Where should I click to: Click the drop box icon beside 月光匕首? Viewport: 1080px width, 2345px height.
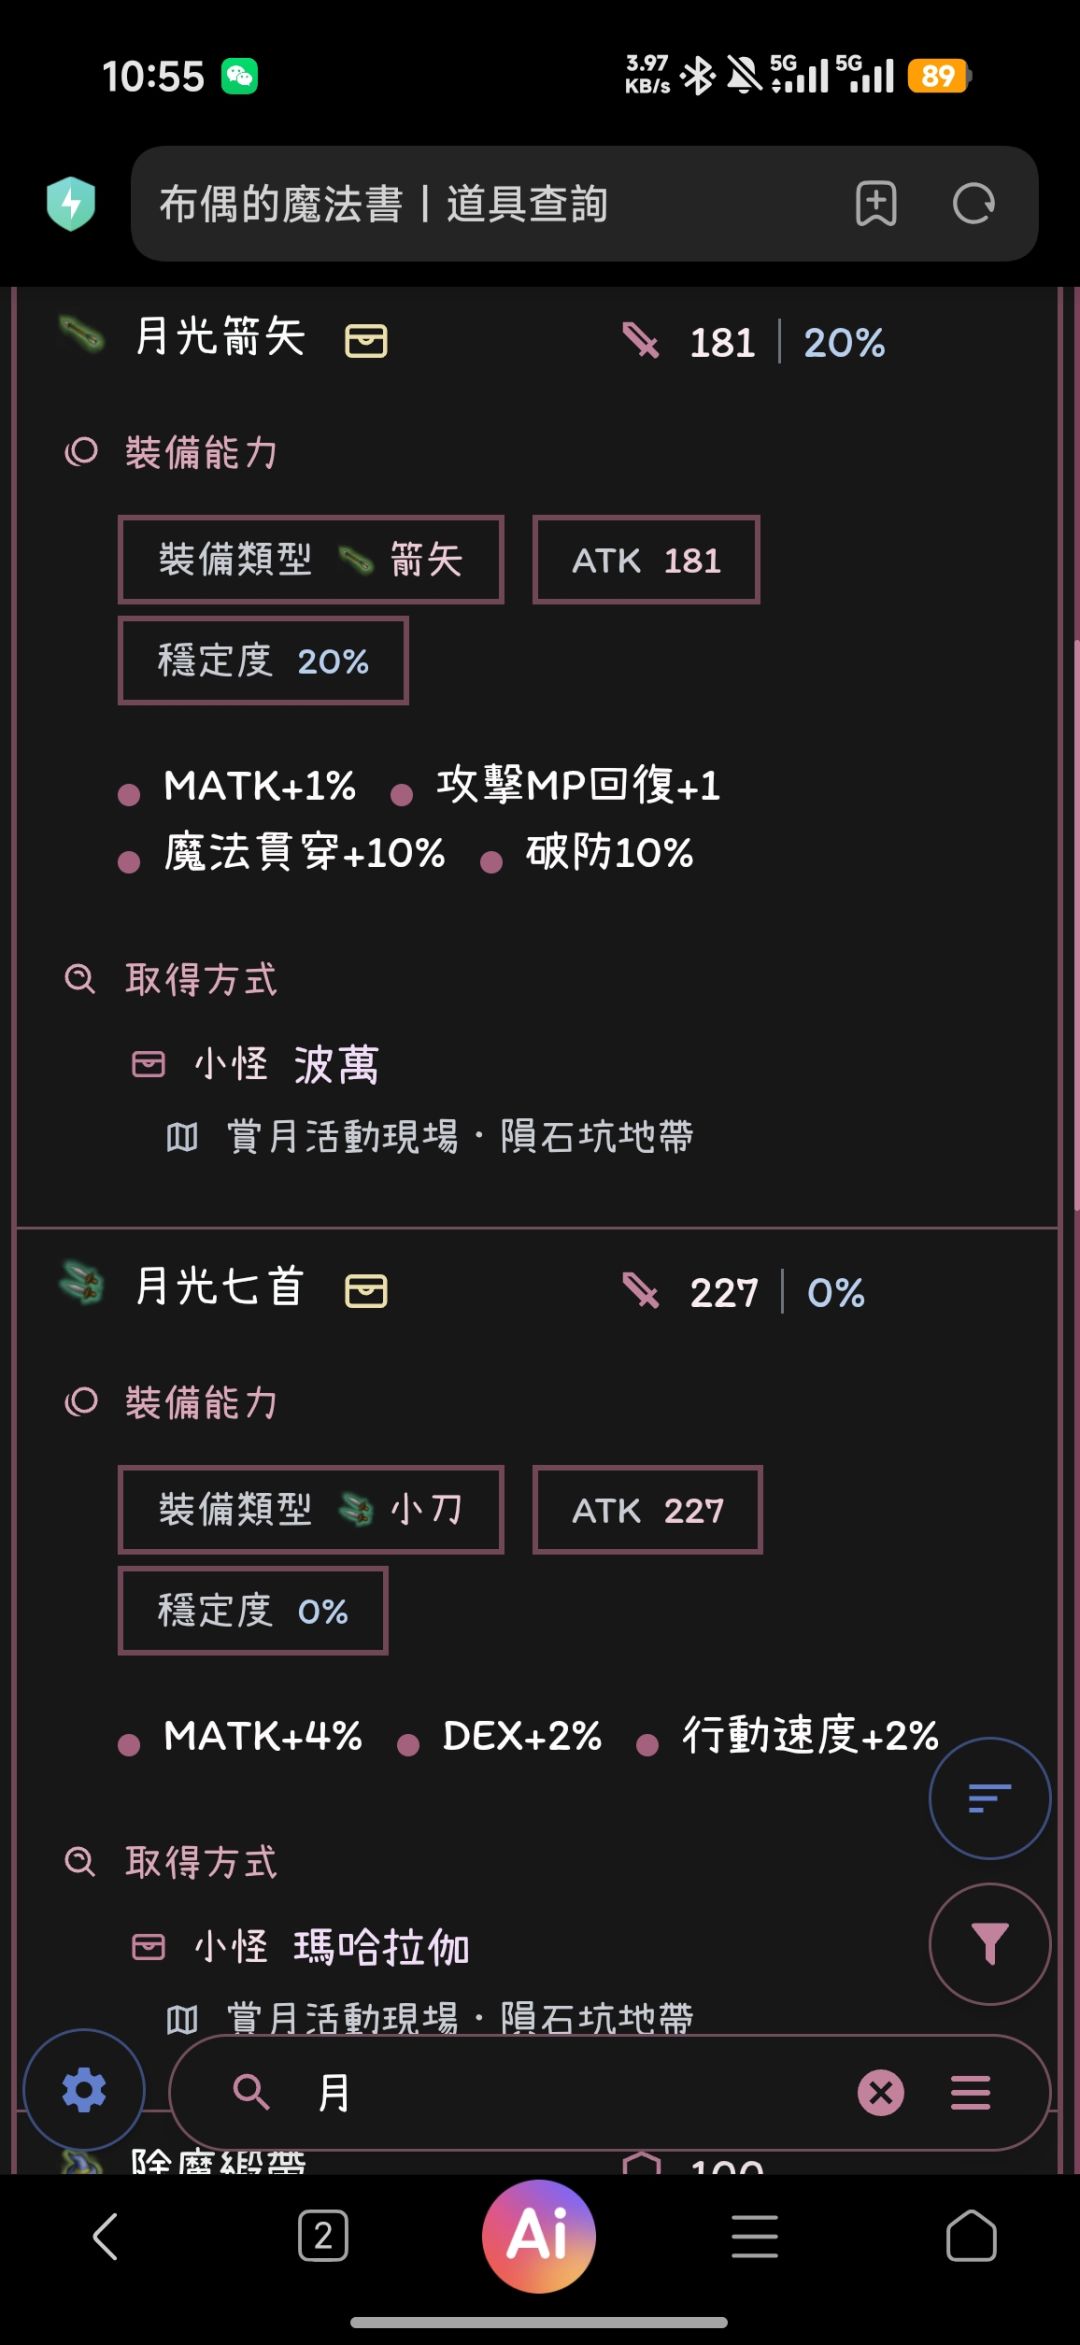(x=366, y=1290)
